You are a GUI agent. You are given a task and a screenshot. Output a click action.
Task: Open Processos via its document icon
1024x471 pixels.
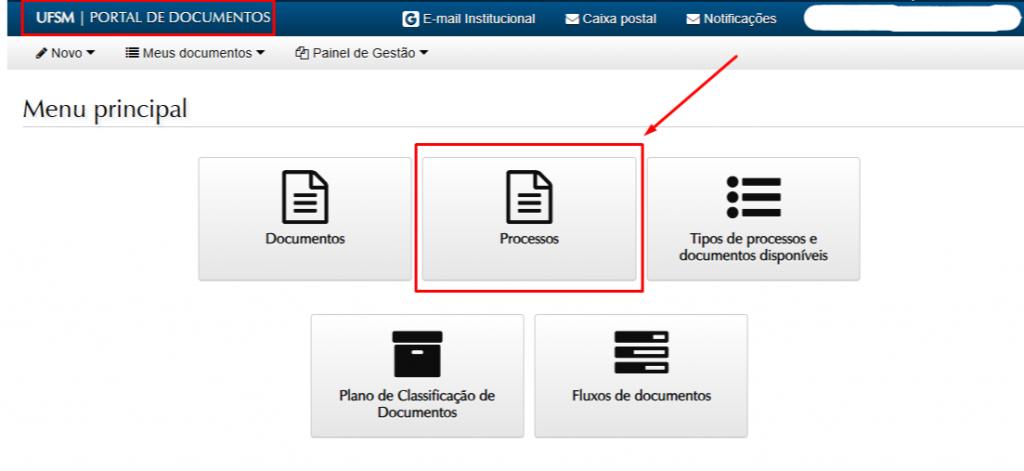tap(529, 197)
